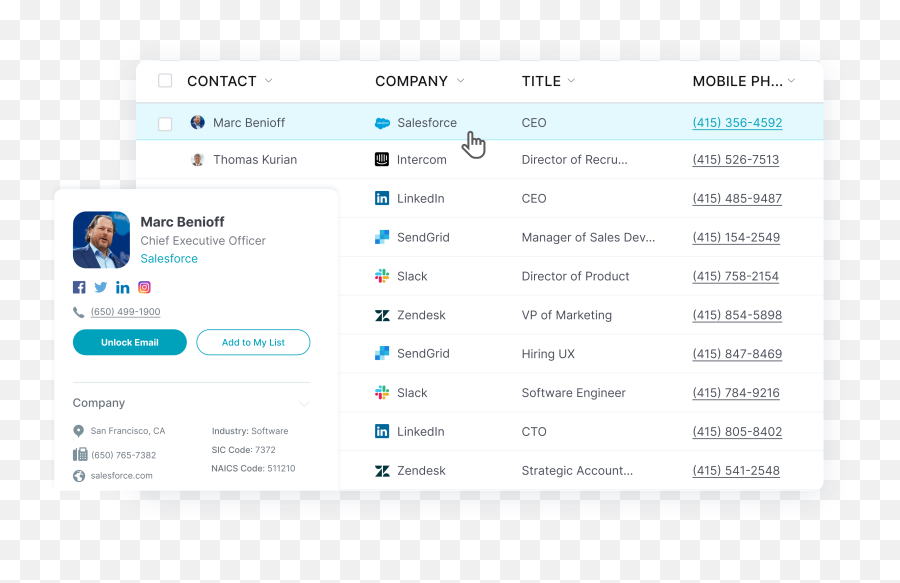Open Marc Benioff's Twitter profile icon
Viewport: 900px width, 583px height.
pyautogui.click(x=100, y=287)
